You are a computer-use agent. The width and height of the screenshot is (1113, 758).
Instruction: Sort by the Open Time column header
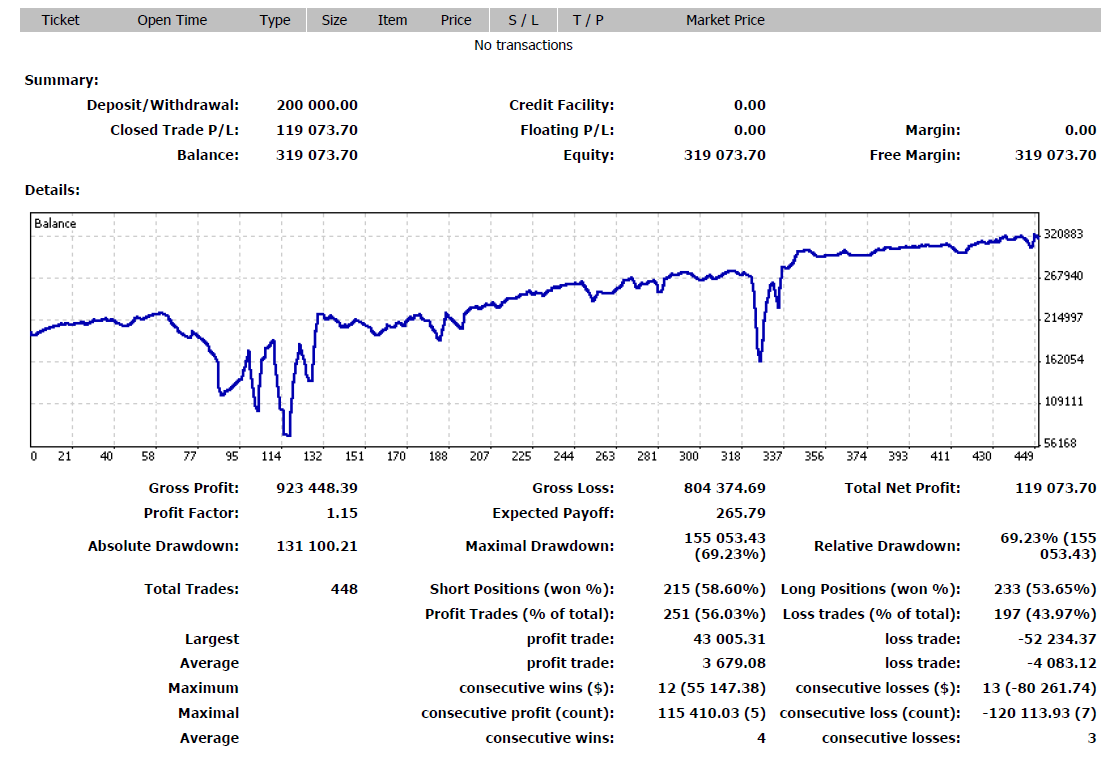pyautogui.click(x=172, y=20)
